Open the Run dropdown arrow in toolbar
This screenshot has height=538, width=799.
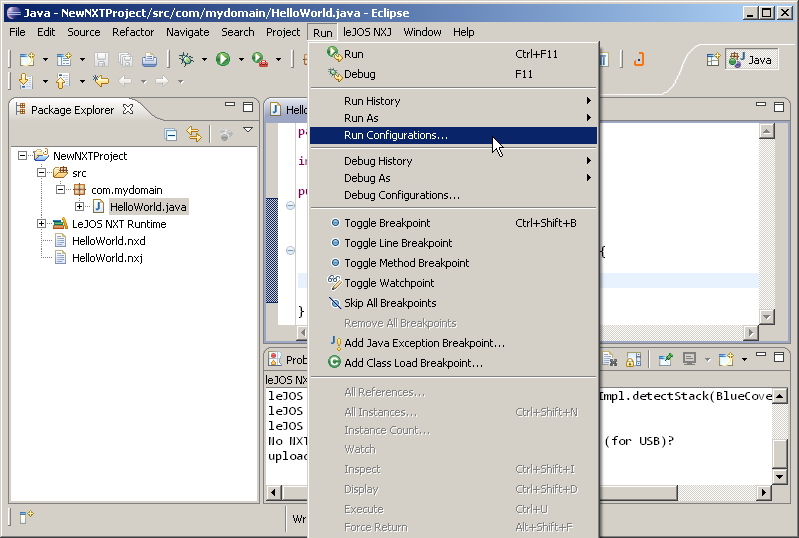tap(241, 60)
